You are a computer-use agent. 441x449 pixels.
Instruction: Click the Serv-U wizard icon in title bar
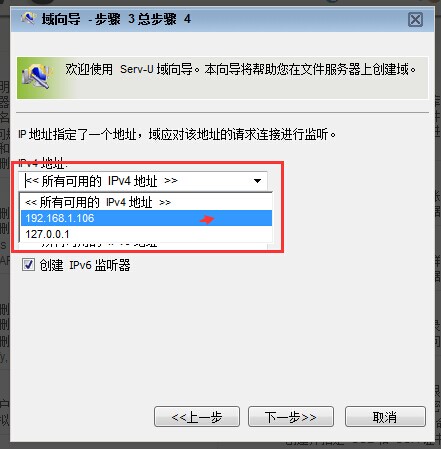(x=28, y=19)
